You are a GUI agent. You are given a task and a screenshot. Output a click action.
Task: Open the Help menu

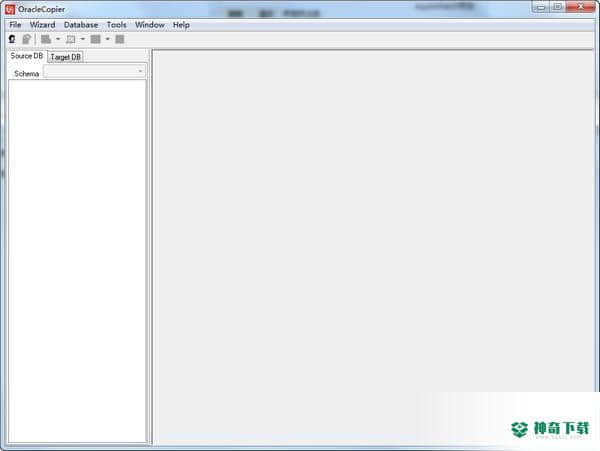pos(181,25)
